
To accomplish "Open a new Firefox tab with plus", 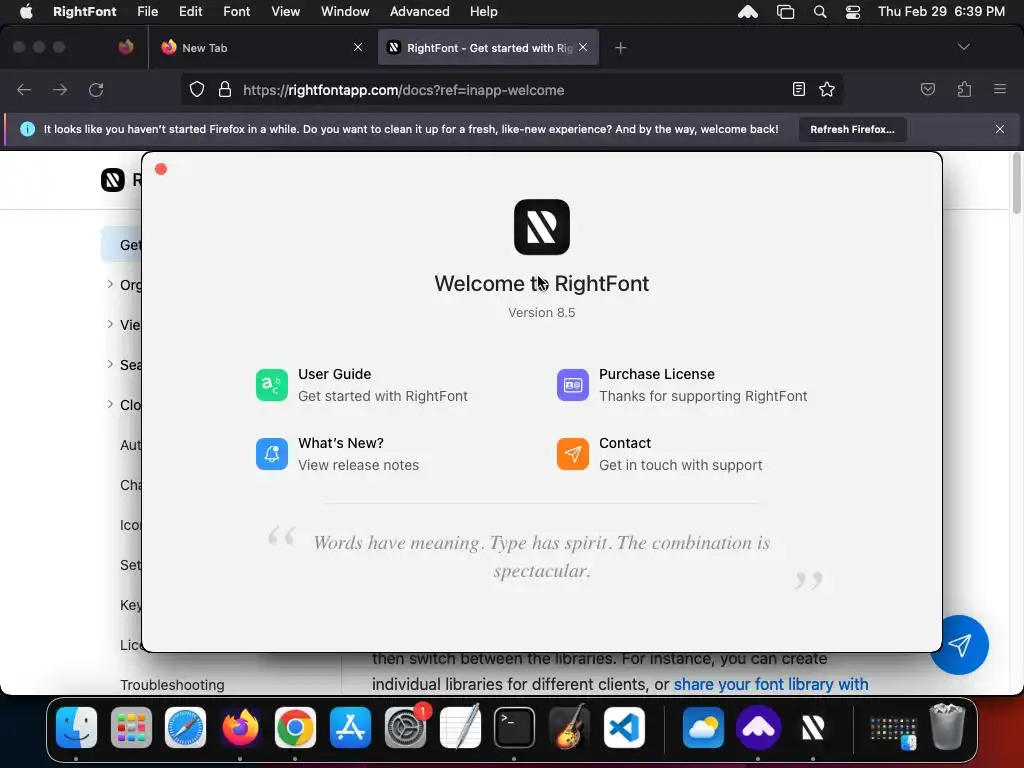I will click(620, 48).
